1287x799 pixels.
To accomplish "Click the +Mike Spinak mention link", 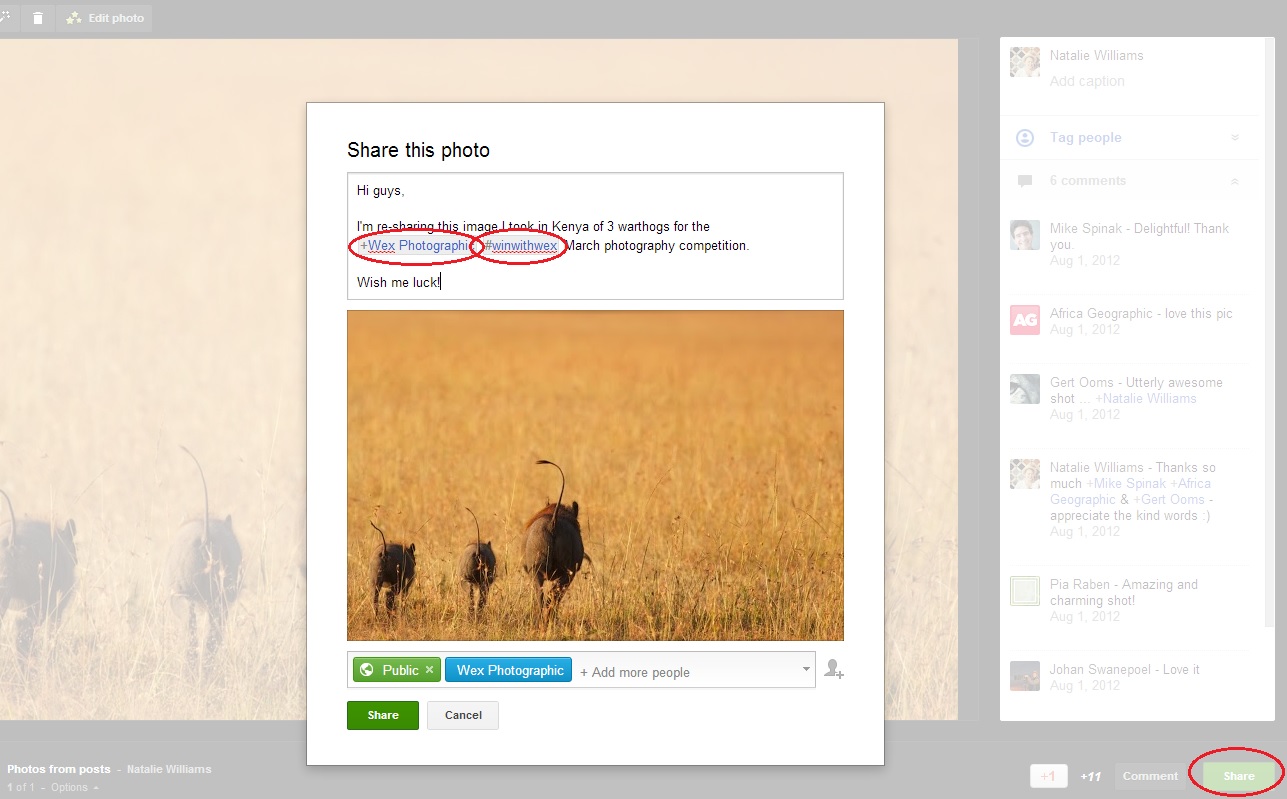I will [x=1126, y=483].
